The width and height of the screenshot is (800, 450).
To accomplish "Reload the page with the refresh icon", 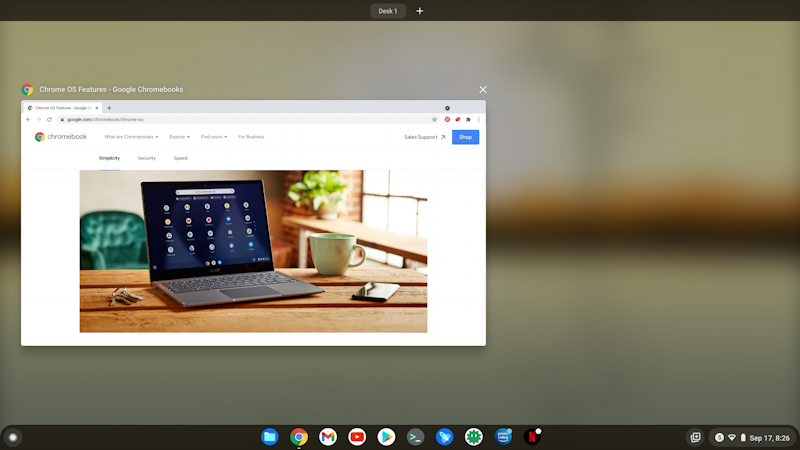I will (x=49, y=119).
